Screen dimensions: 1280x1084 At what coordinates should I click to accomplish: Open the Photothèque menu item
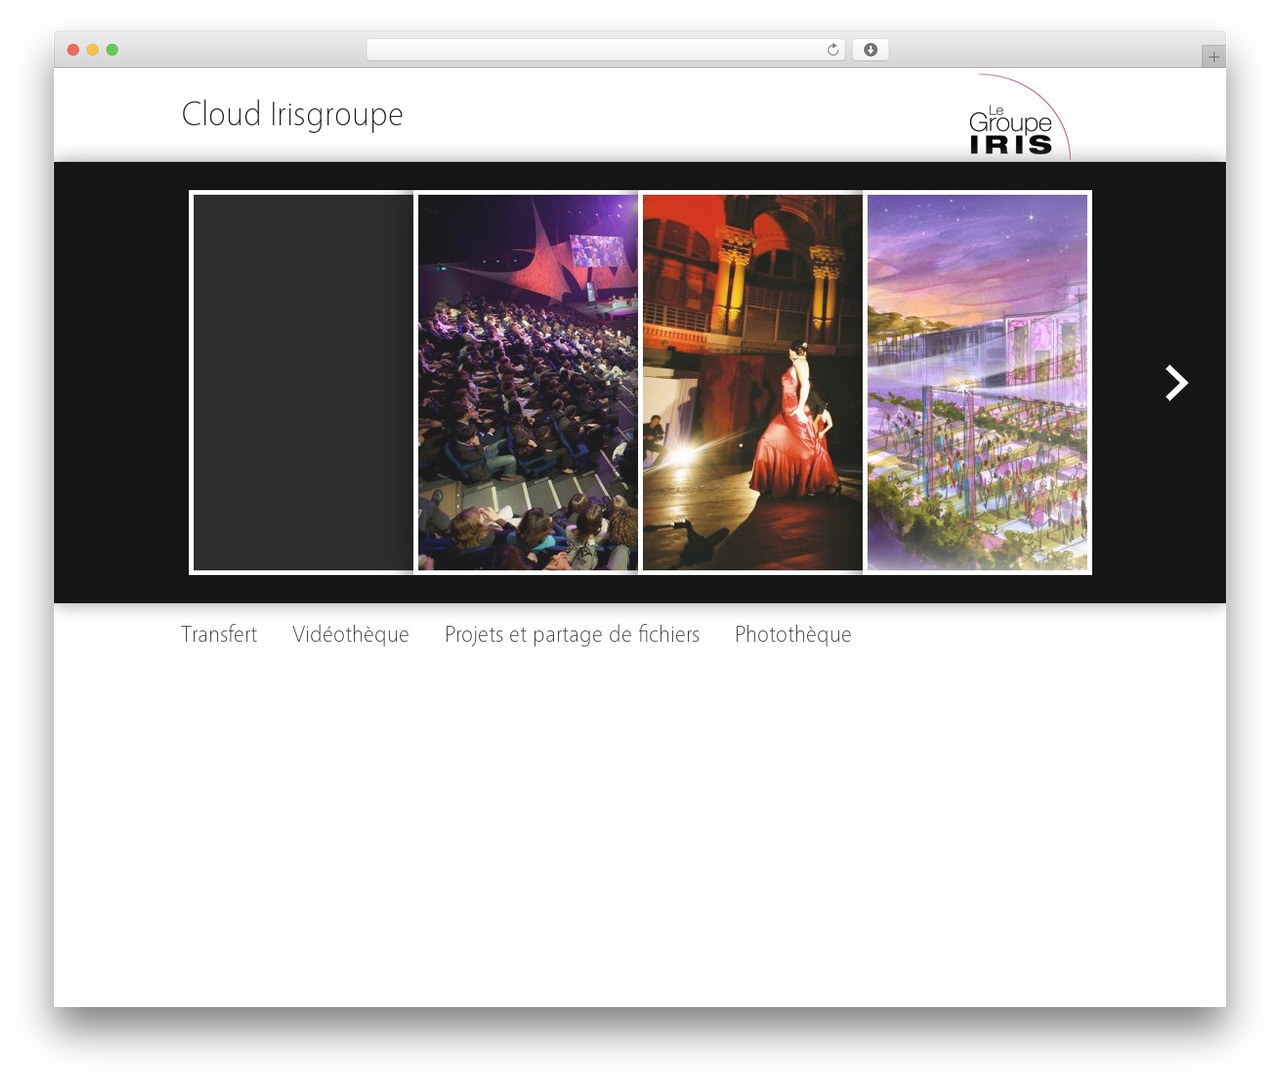tap(793, 635)
